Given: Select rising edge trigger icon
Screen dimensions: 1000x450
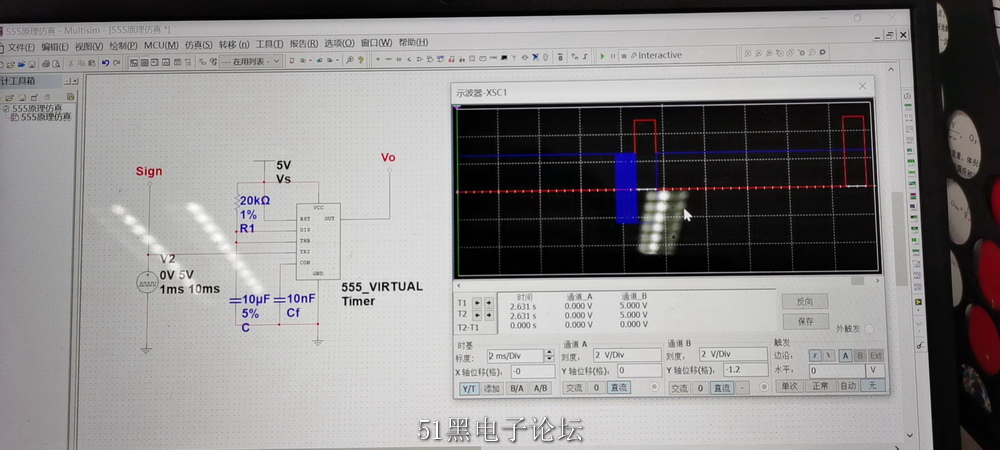Looking at the screenshot, I should 815,355.
